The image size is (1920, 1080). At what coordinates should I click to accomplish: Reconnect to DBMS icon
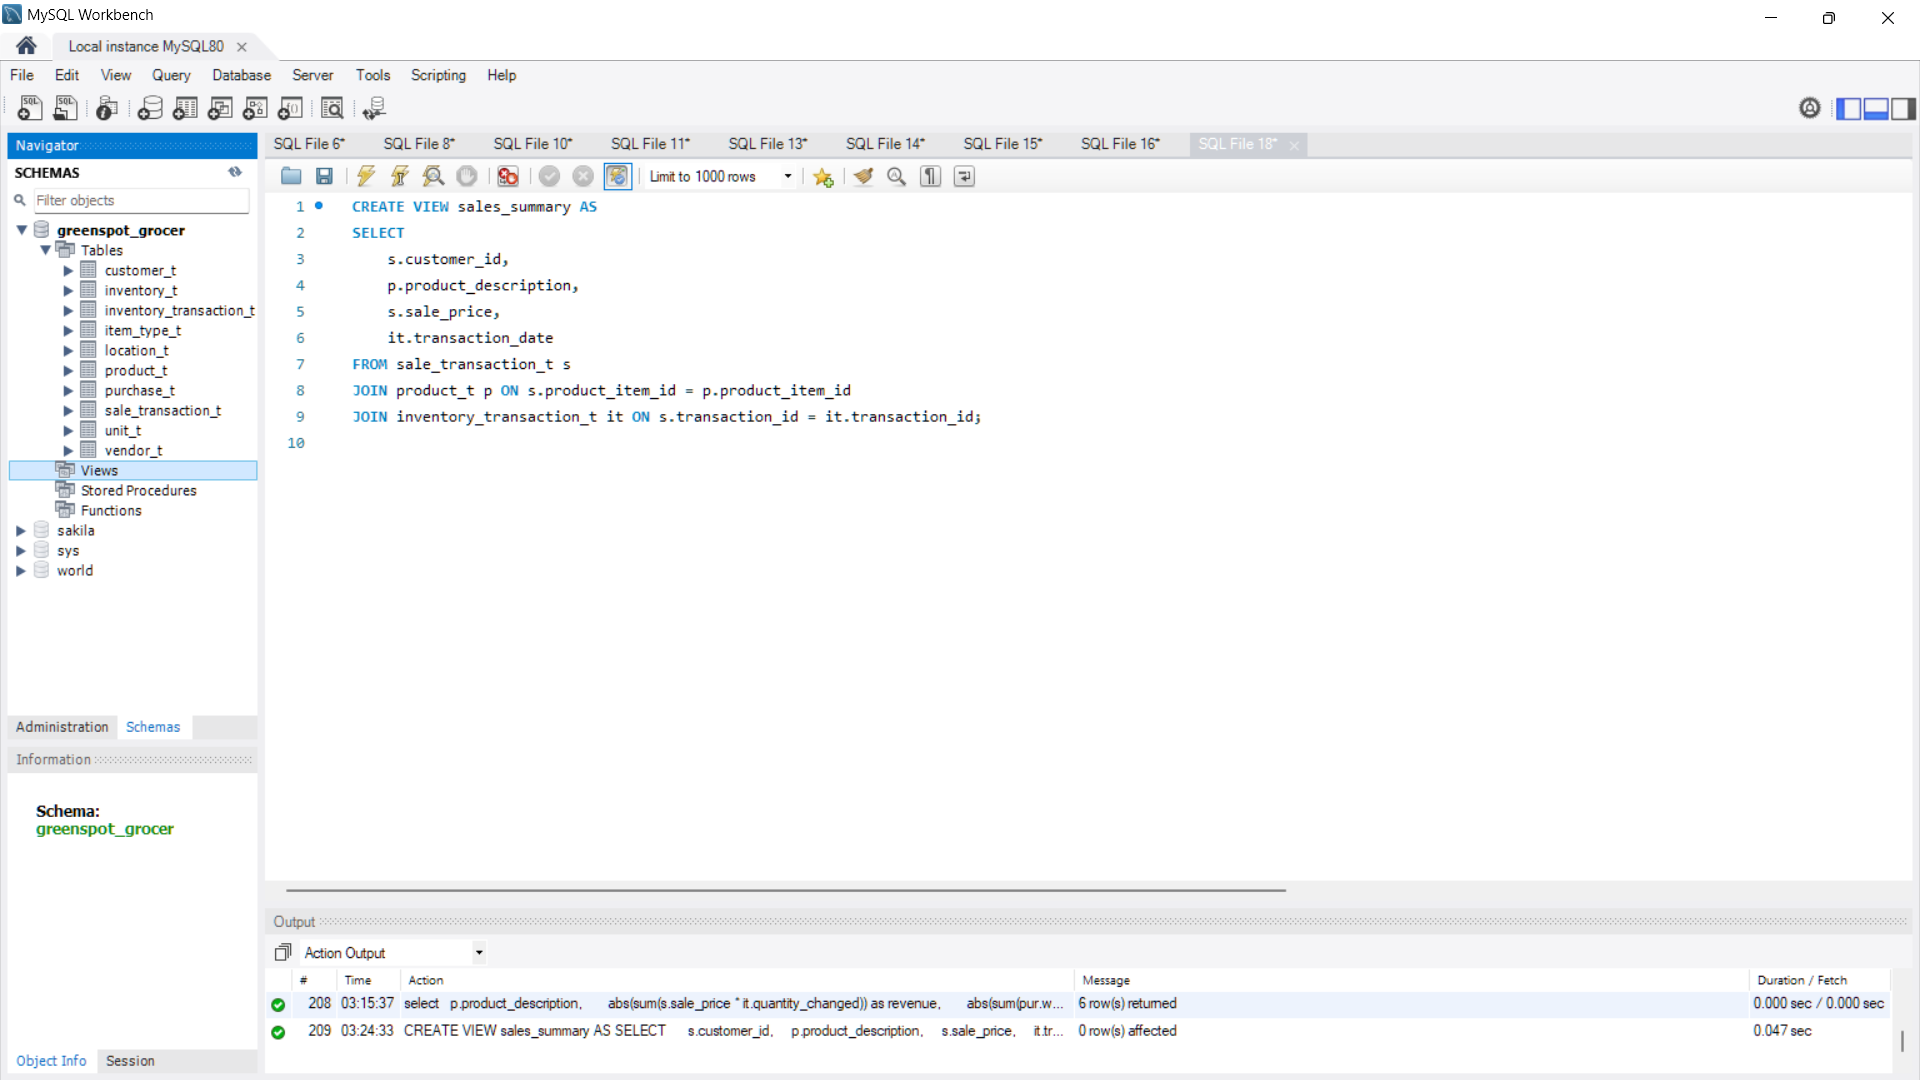(374, 108)
